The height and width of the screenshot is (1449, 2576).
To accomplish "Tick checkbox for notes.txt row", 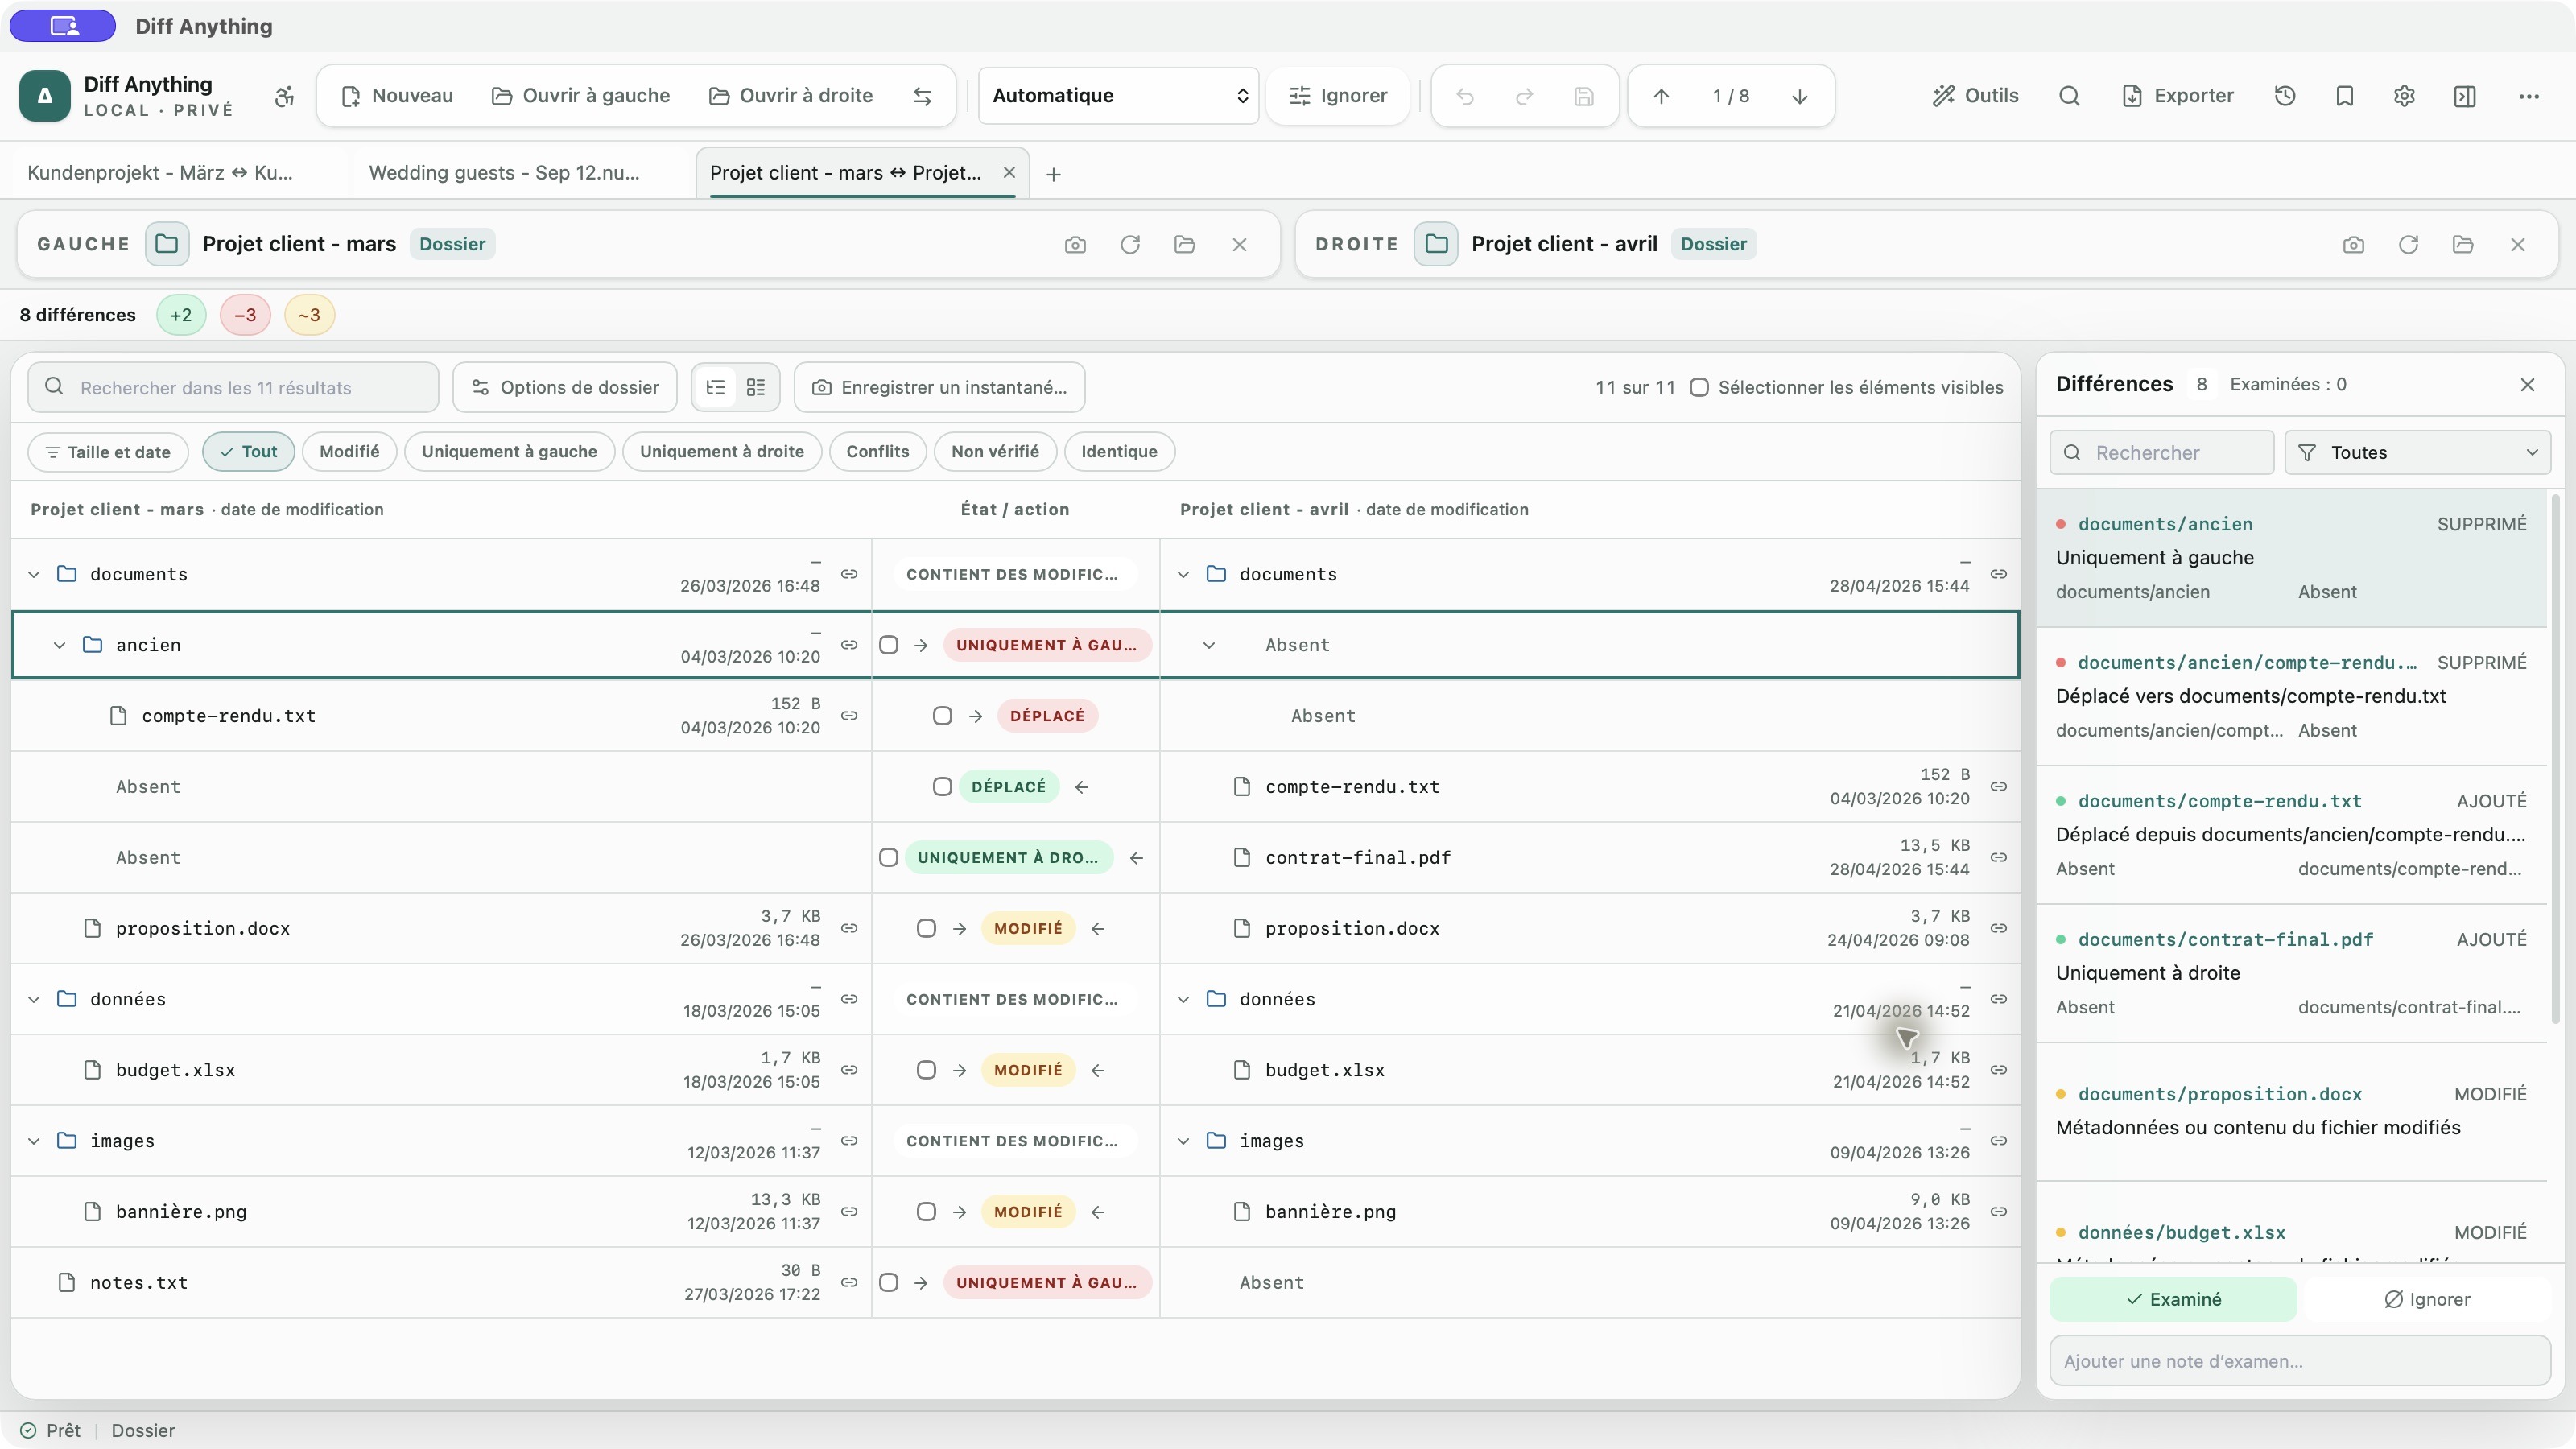I will coord(888,1283).
